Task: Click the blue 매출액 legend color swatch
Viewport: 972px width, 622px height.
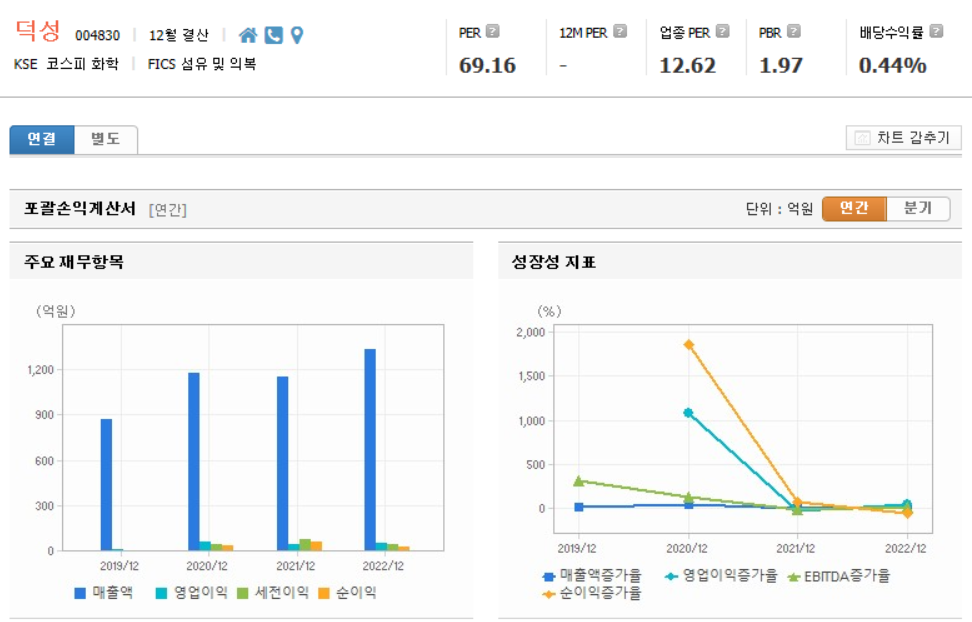Action: coord(79,592)
